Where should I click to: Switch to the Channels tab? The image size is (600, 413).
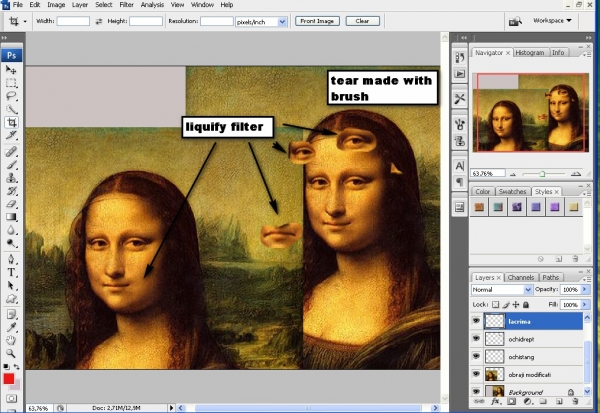click(521, 278)
